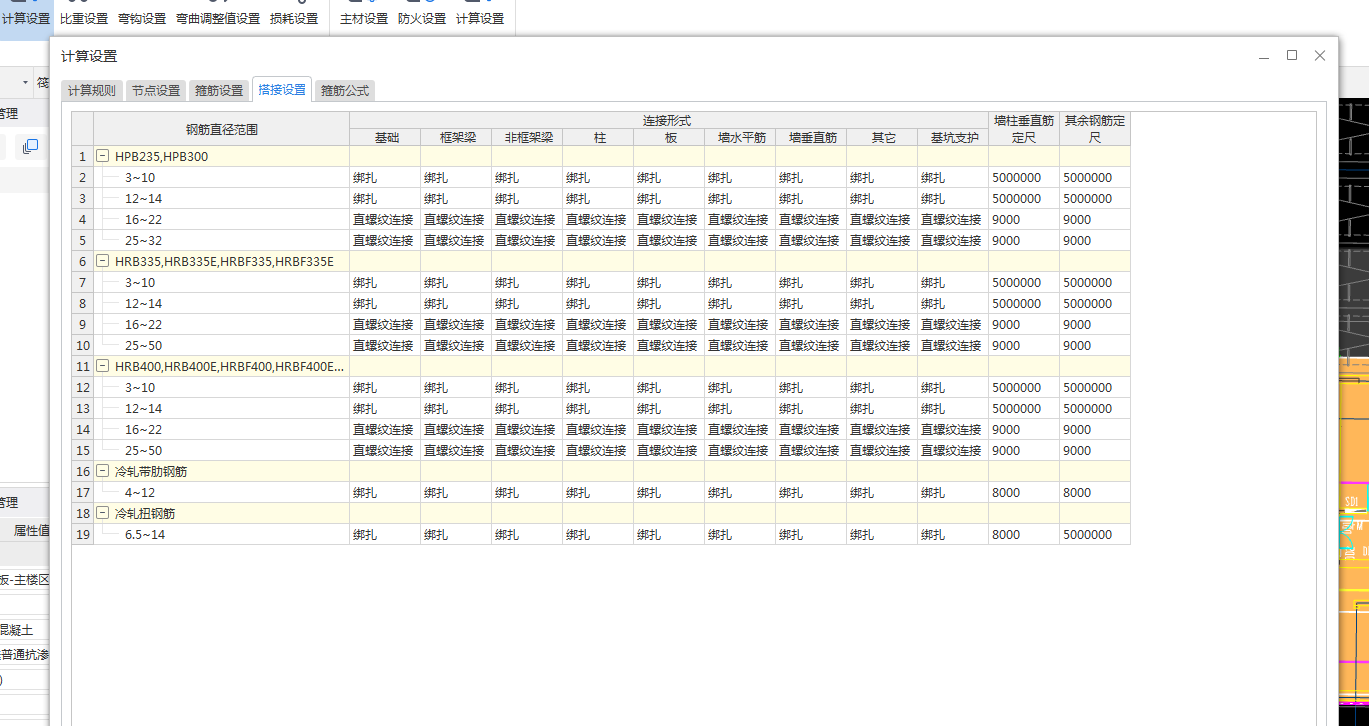Click the 非框架梁 column header
The height and width of the screenshot is (726, 1369).
tap(528, 138)
